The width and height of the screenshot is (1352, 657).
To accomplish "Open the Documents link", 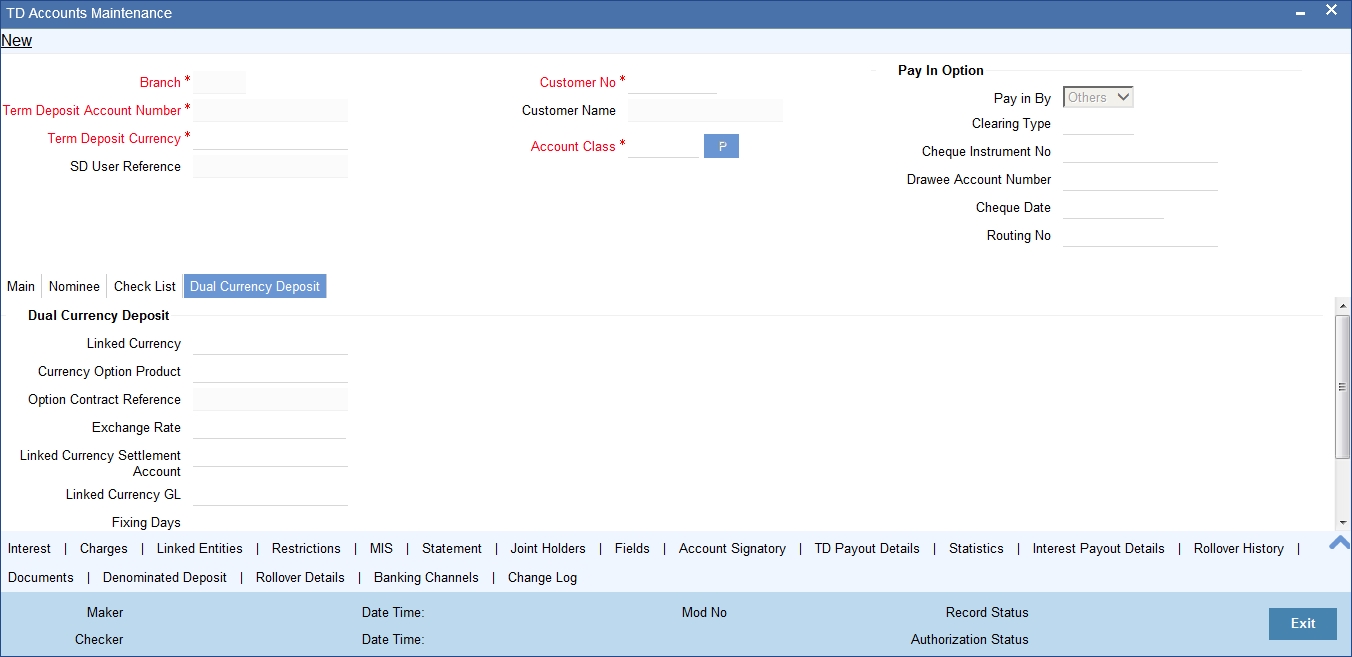I will pyautogui.click(x=41, y=577).
